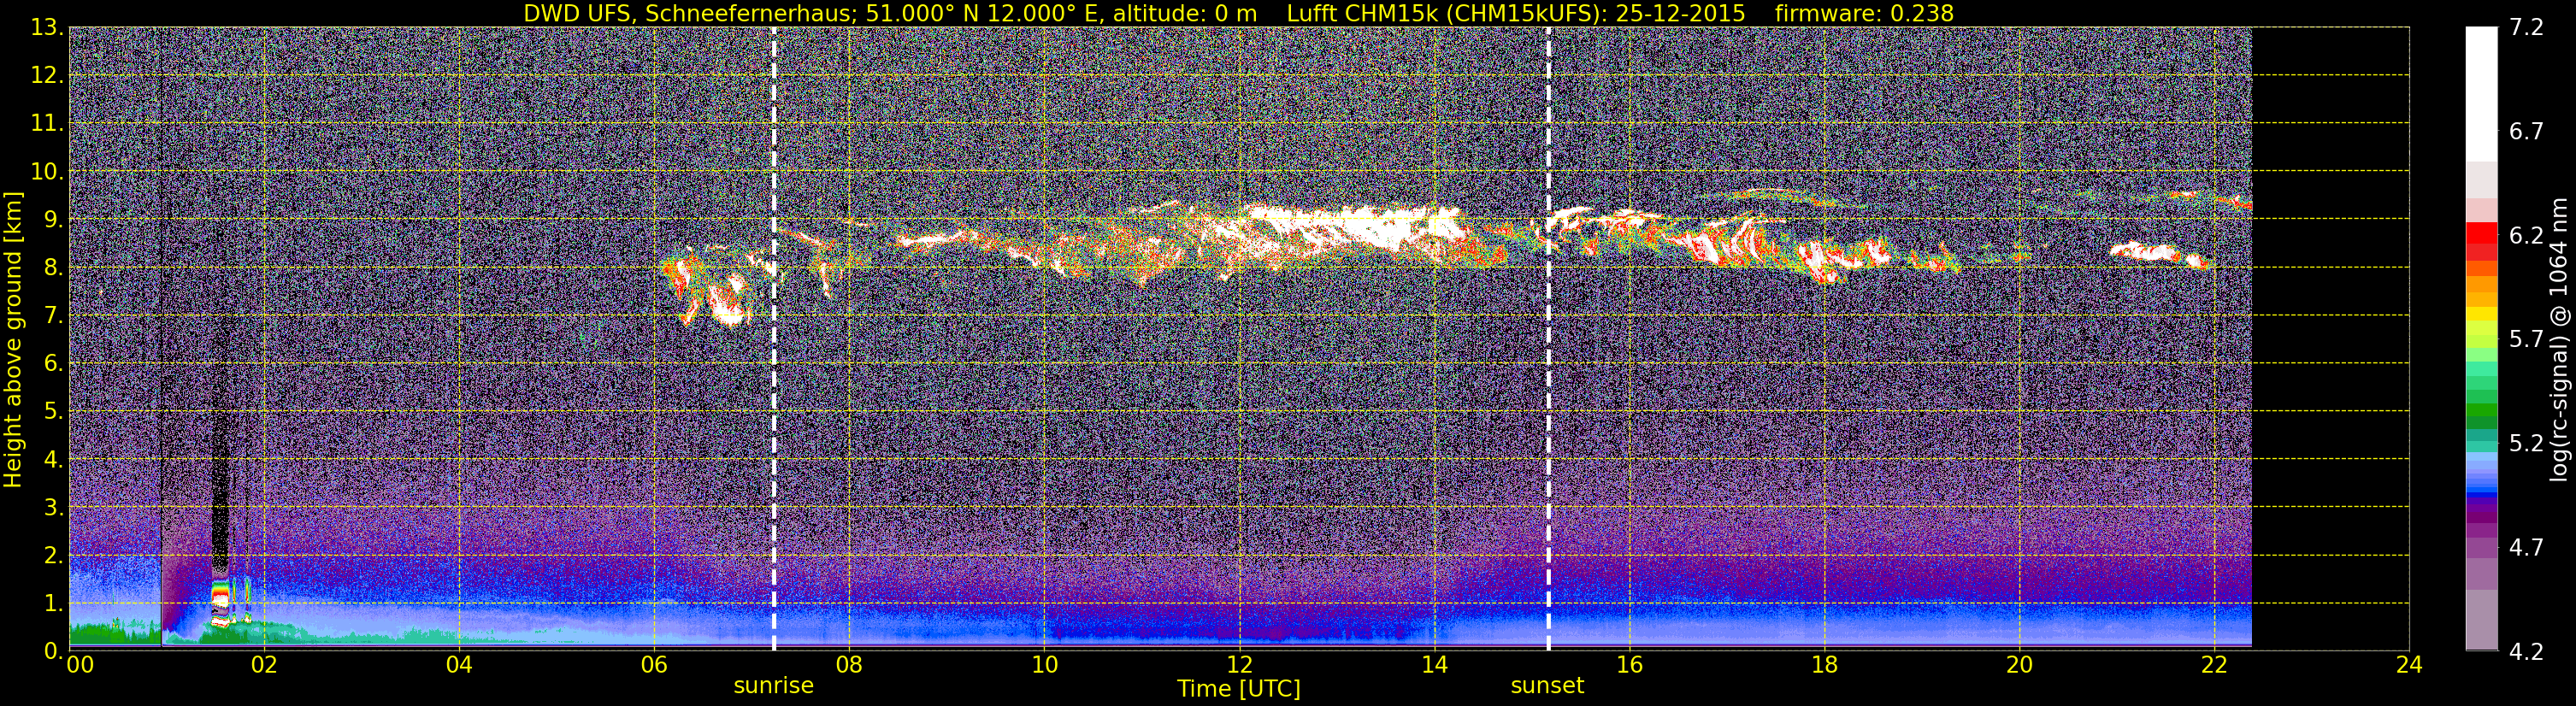Click the white dashed sunset marker line
Screen dimensions: 2576x706
(1548, 339)
